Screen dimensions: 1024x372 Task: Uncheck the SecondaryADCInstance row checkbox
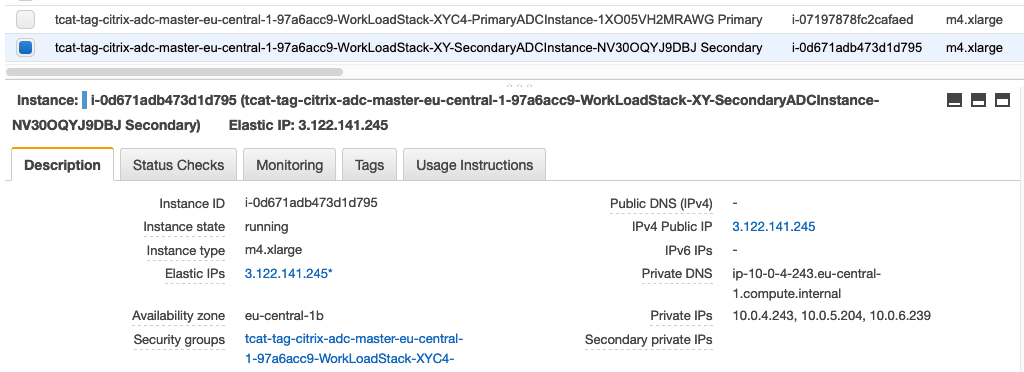point(25,48)
